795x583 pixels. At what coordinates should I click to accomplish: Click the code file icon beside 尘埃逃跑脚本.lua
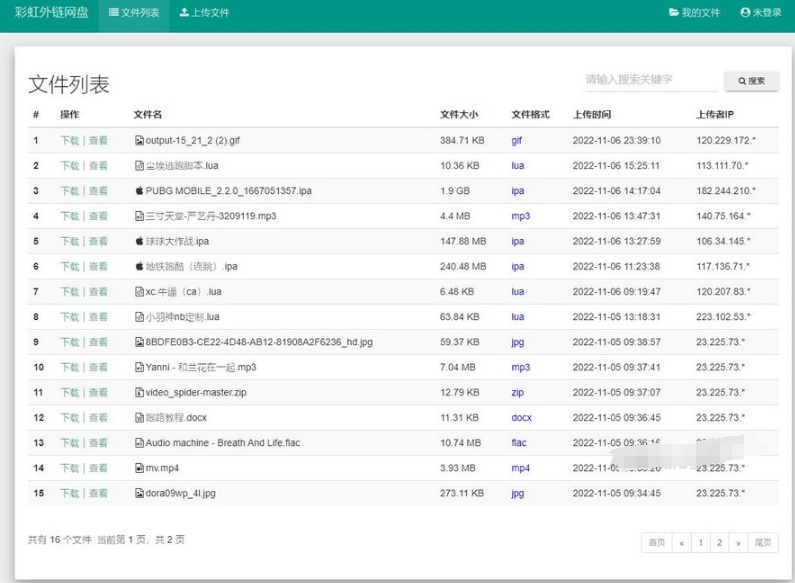[x=139, y=165]
